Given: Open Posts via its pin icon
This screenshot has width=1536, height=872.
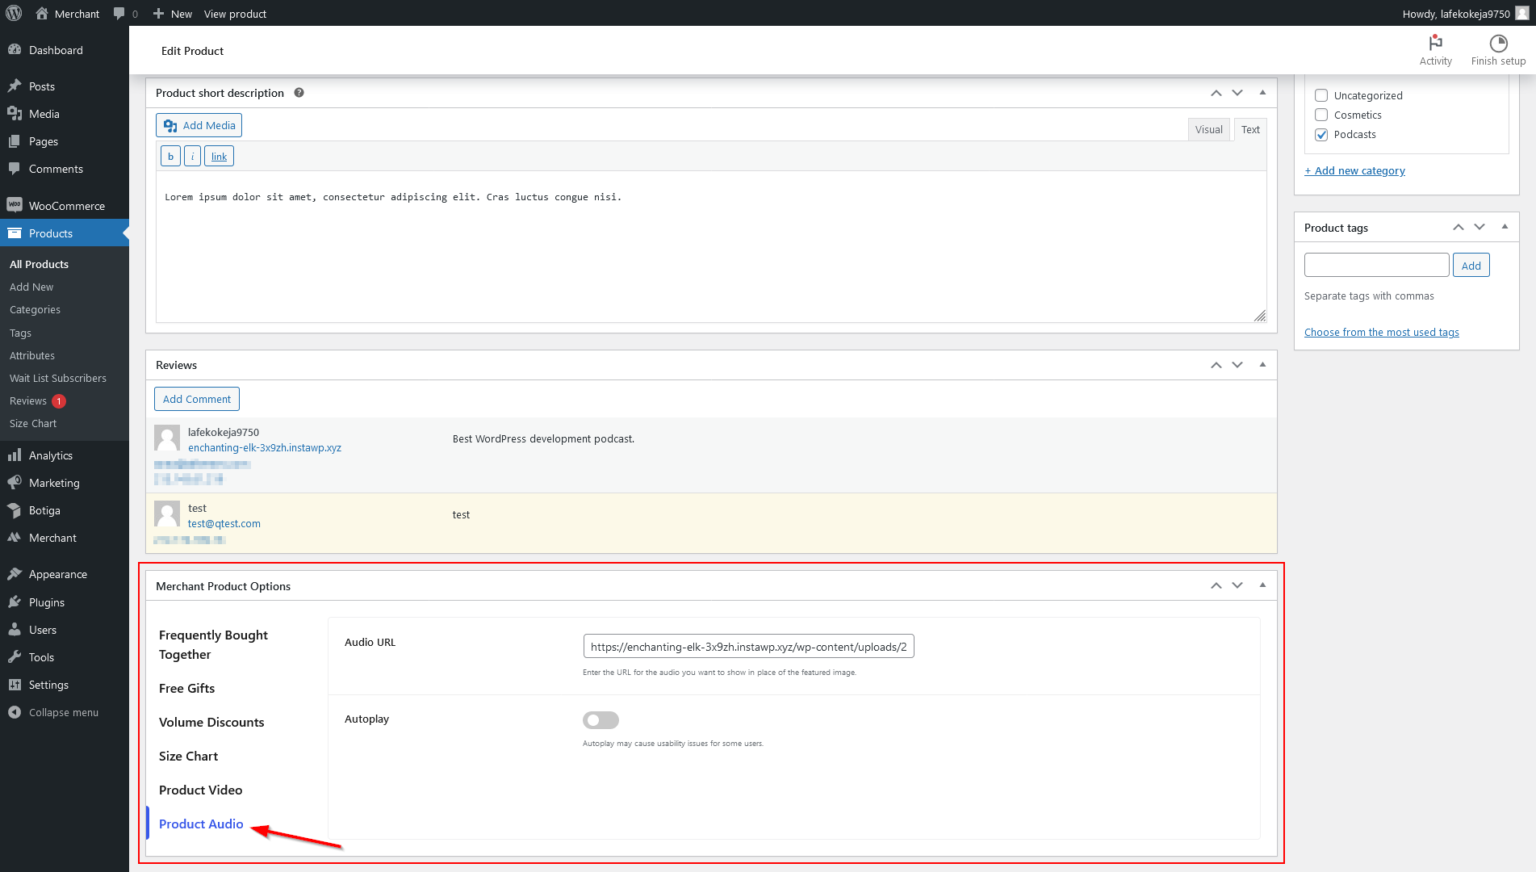Looking at the screenshot, I should click(x=14, y=86).
